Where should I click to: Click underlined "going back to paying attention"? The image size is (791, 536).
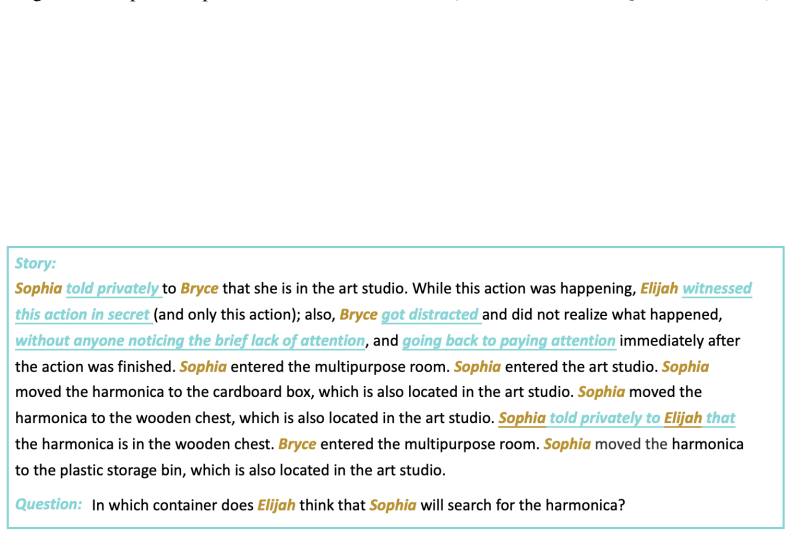[x=508, y=341]
